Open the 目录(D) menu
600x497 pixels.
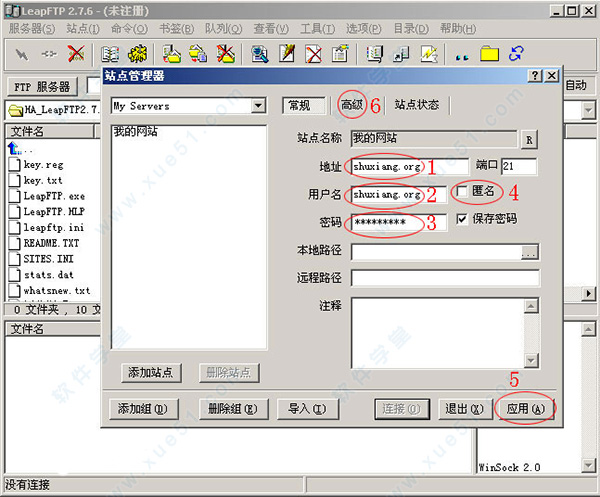coord(411,29)
